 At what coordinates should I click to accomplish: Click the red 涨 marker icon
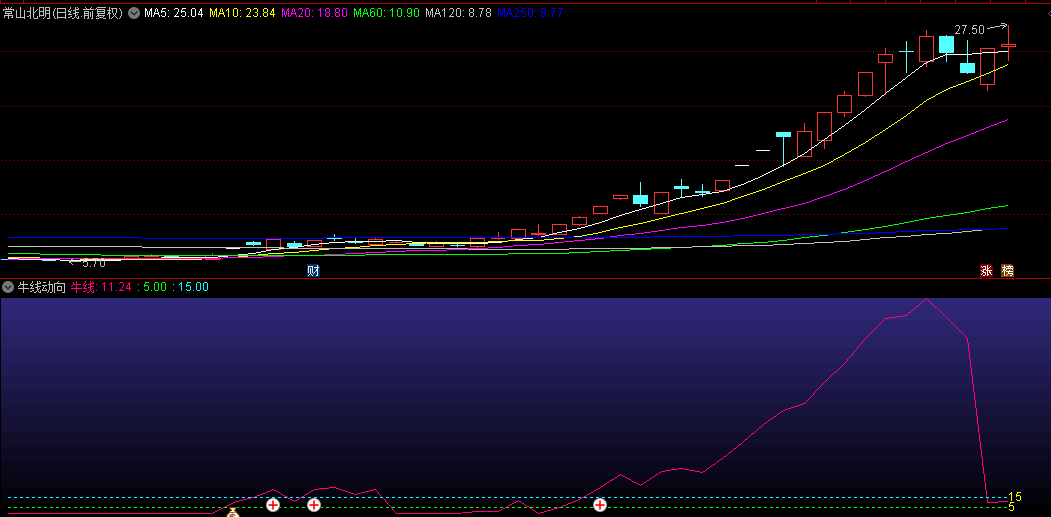click(x=986, y=271)
